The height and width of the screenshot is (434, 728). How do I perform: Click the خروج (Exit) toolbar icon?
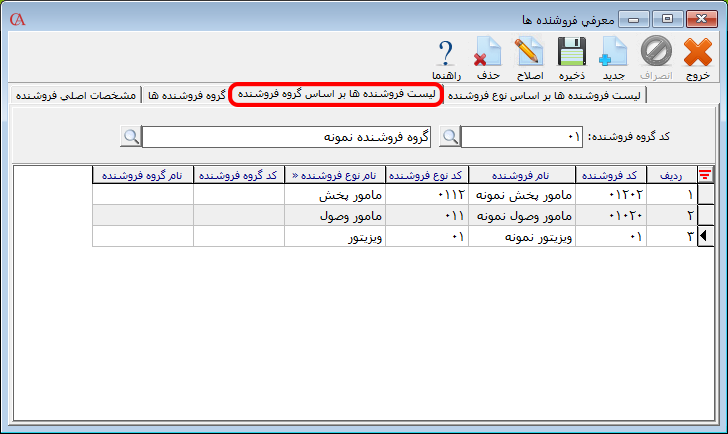tap(698, 58)
